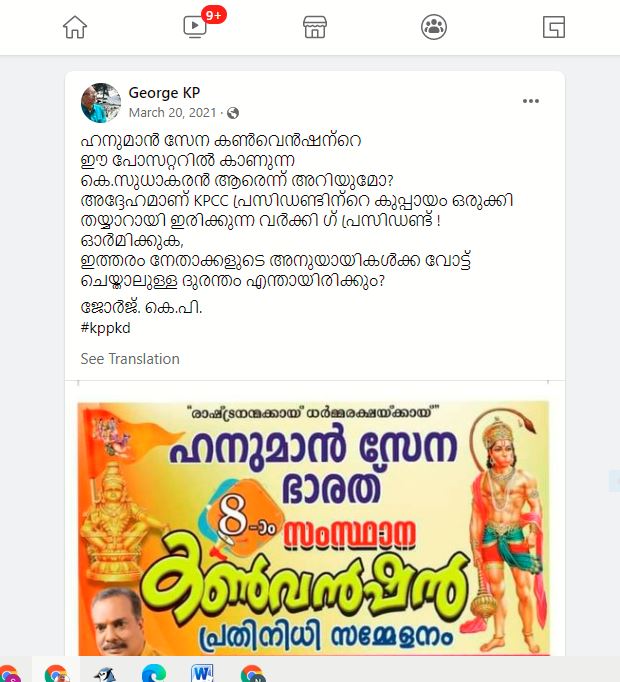The width and height of the screenshot is (620, 682).
Task: Click See Translation under the post
Action: click(130, 359)
